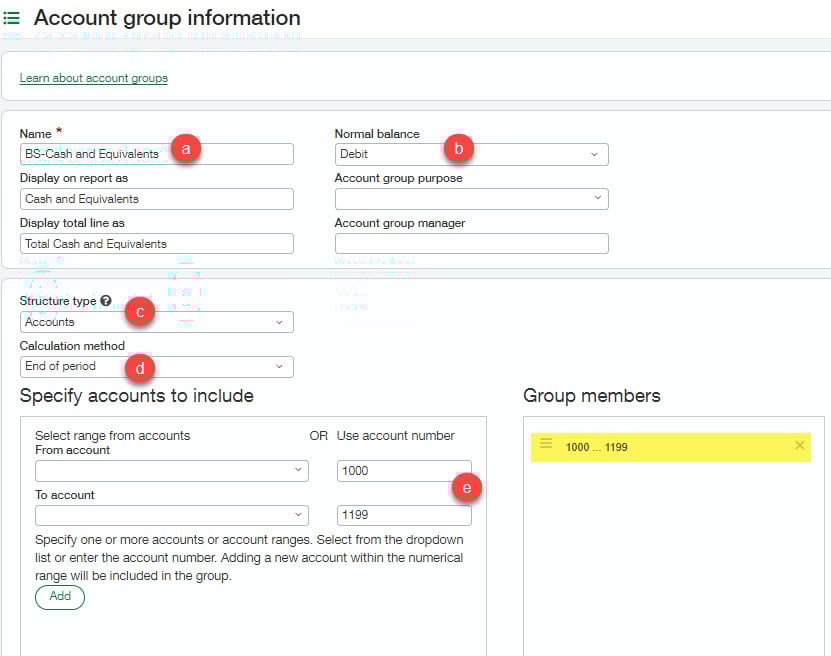Click the red marker labeled d
831x656 pixels.
(139, 368)
